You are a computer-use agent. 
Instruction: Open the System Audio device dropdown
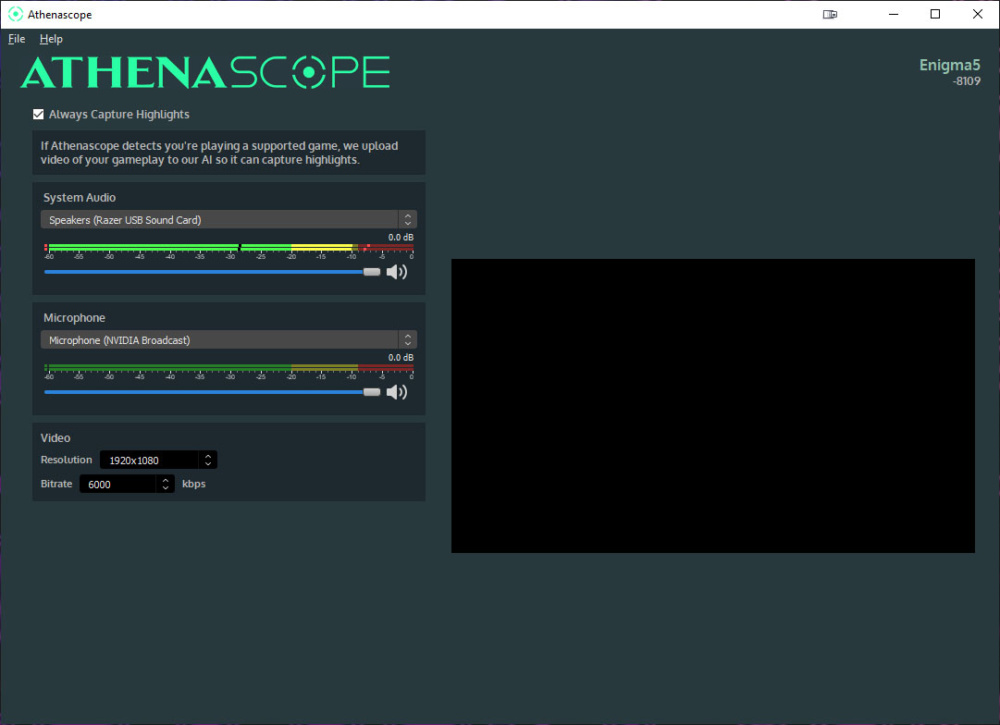[229, 219]
